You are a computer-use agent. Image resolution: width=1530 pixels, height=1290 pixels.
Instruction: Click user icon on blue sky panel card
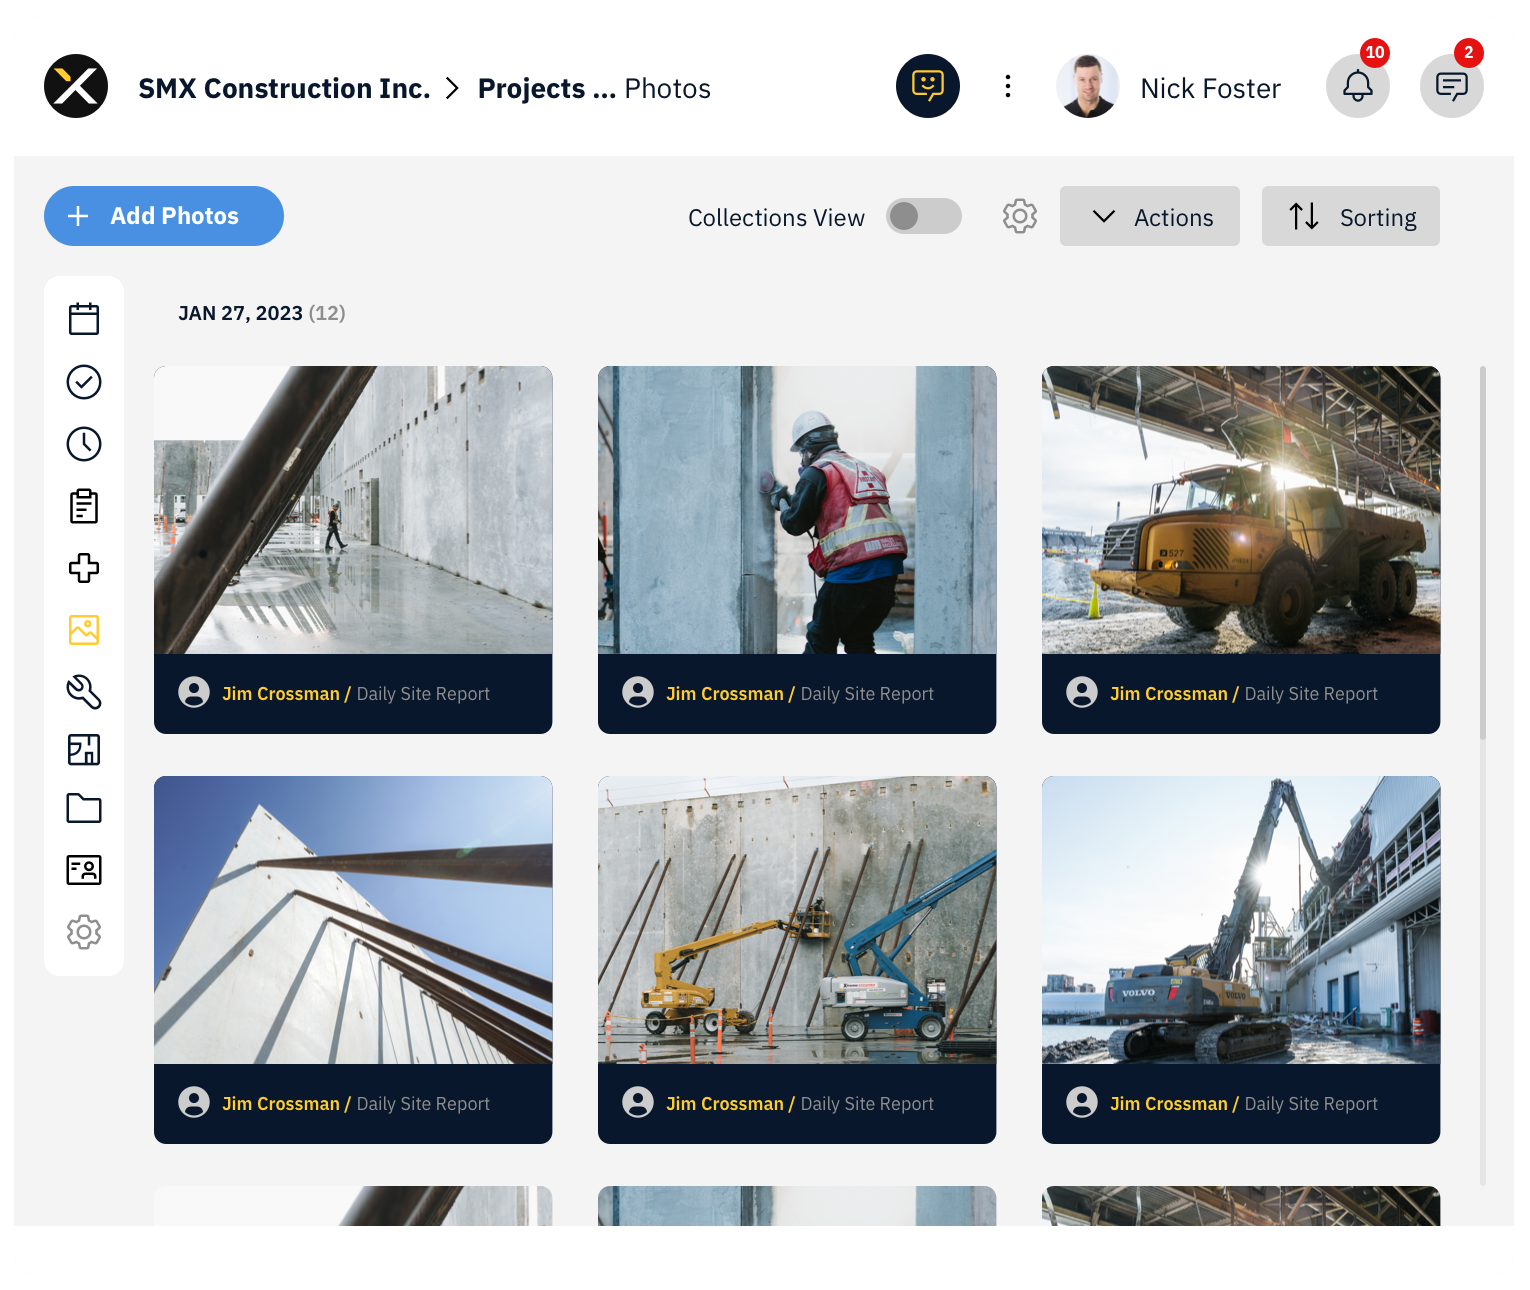coord(194,1102)
